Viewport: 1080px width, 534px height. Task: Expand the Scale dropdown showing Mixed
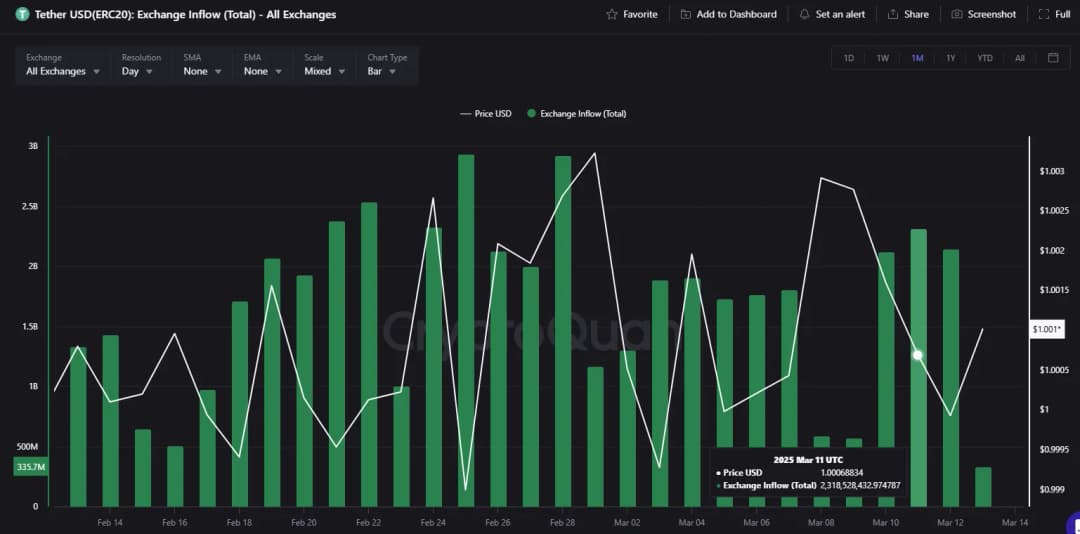coord(325,71)
